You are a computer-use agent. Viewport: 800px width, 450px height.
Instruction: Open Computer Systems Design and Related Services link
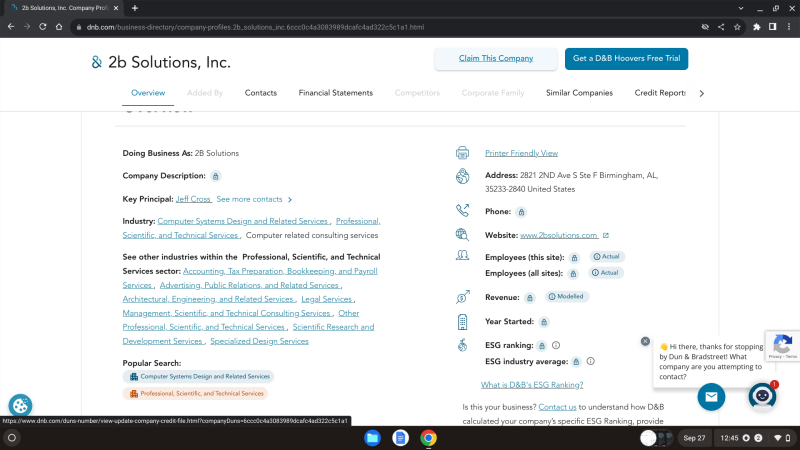[243, 221]
